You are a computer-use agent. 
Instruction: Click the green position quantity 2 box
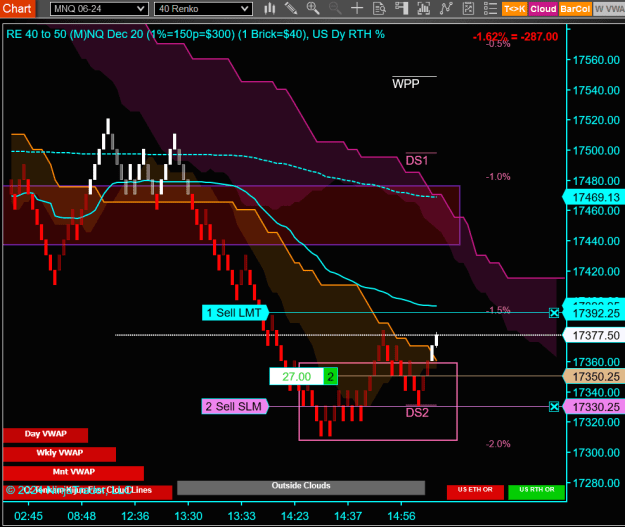point(330,376)
